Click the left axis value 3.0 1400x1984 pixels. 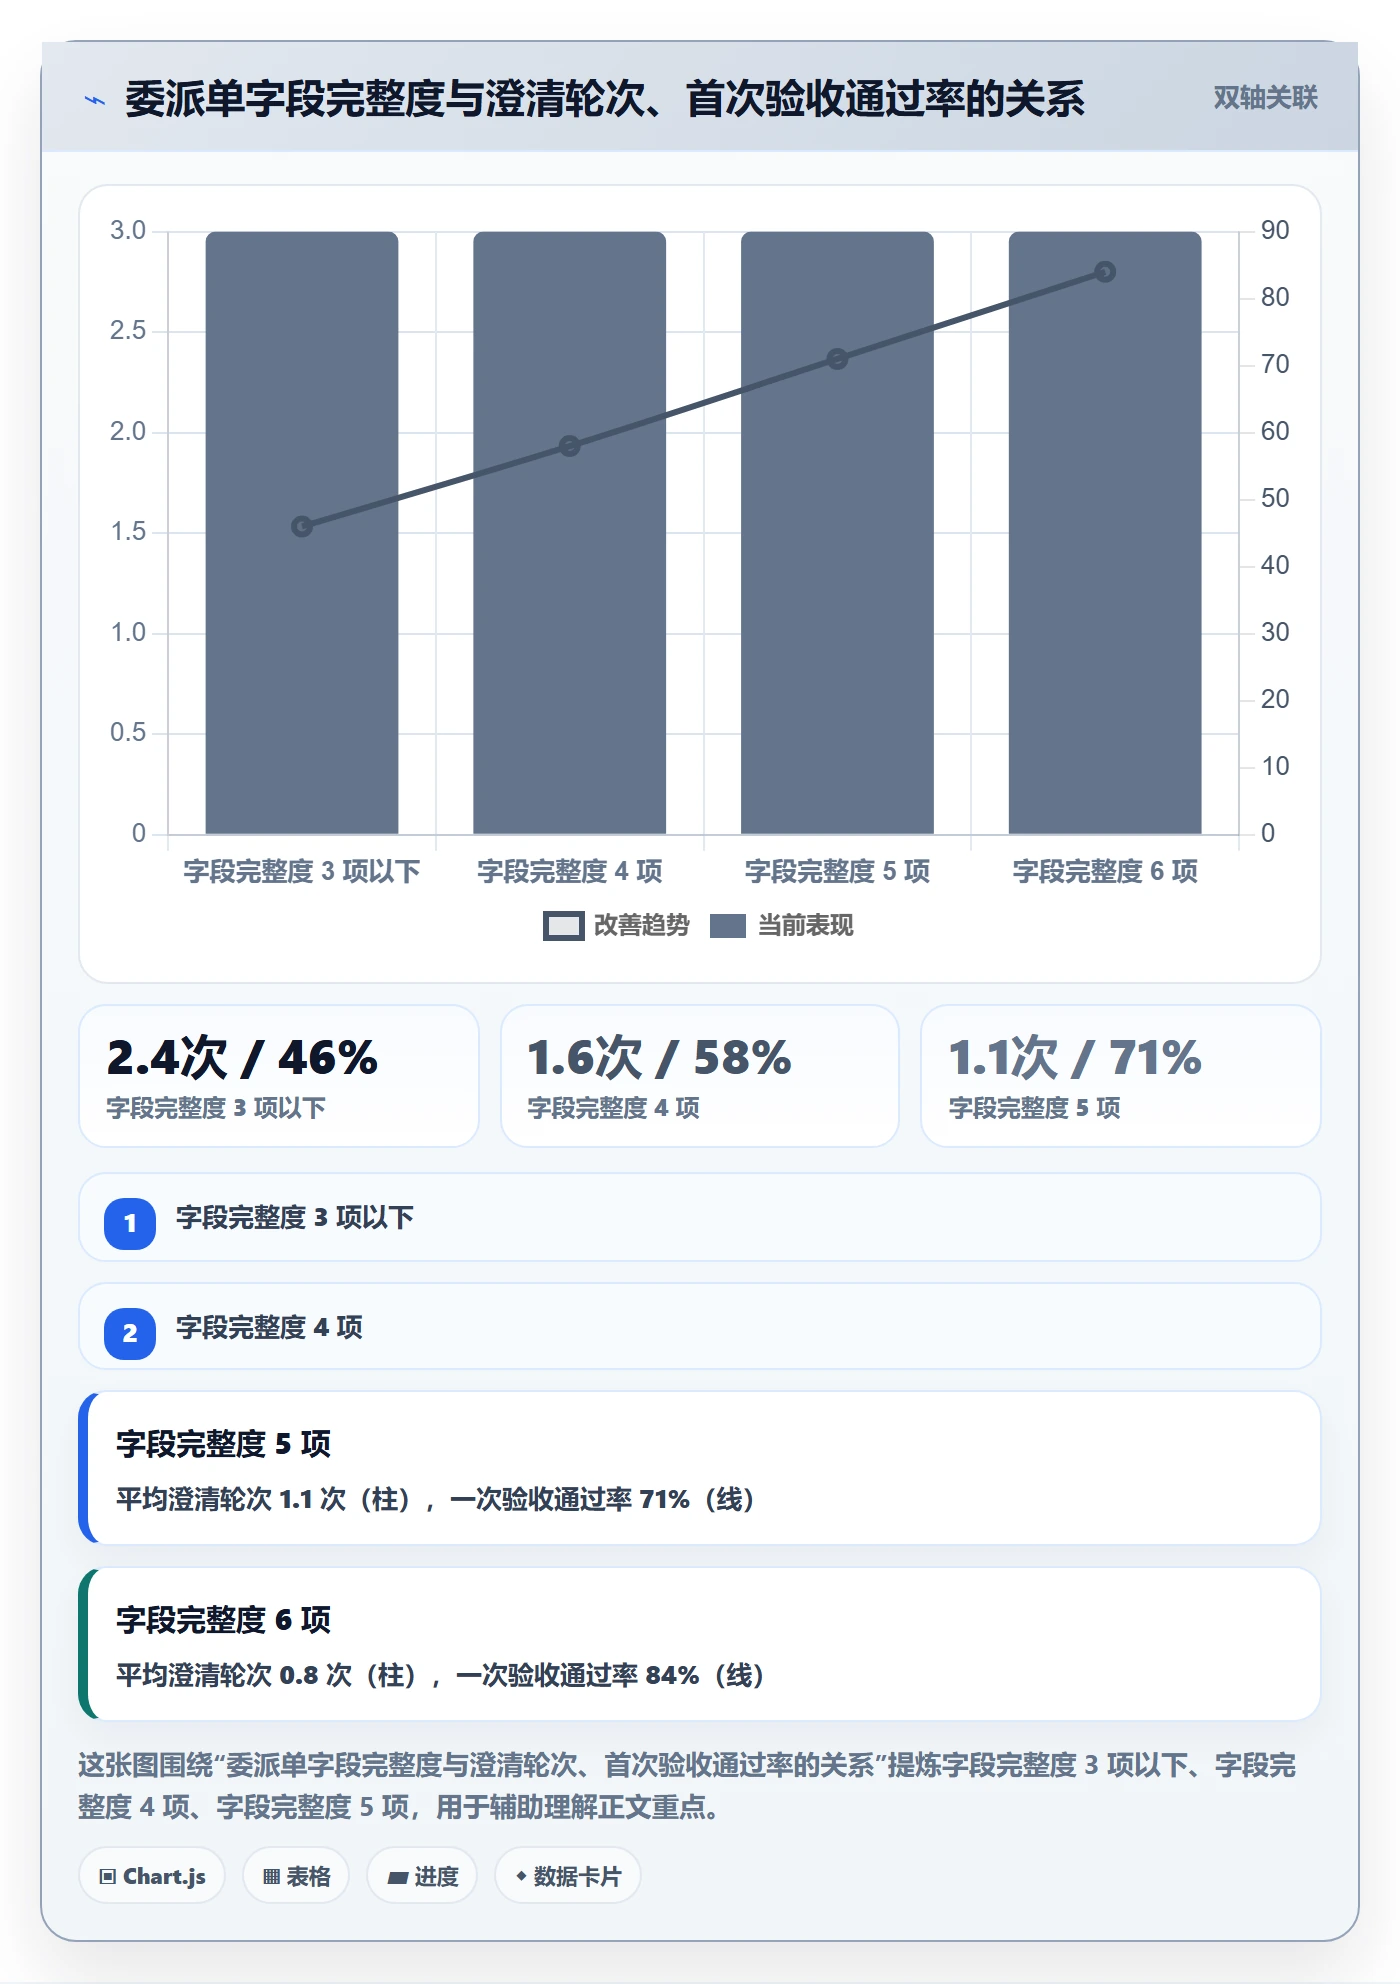pyautogui.click(x=128, y=230)
